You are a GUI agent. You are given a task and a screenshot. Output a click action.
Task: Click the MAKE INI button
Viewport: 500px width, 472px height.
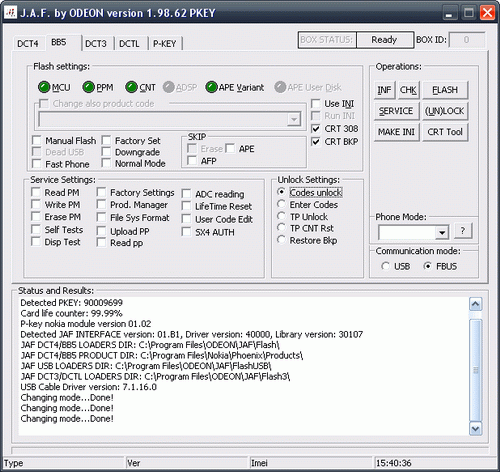(396, 132)
